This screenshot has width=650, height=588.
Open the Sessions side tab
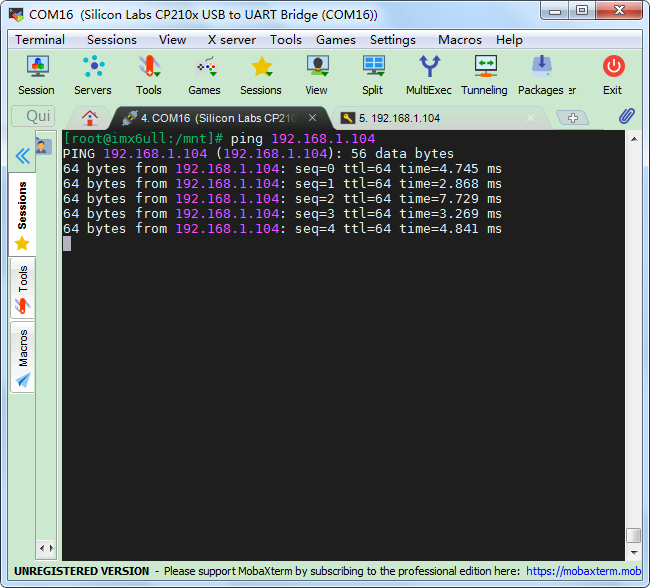pyautogui.click(x=22, y=215)
